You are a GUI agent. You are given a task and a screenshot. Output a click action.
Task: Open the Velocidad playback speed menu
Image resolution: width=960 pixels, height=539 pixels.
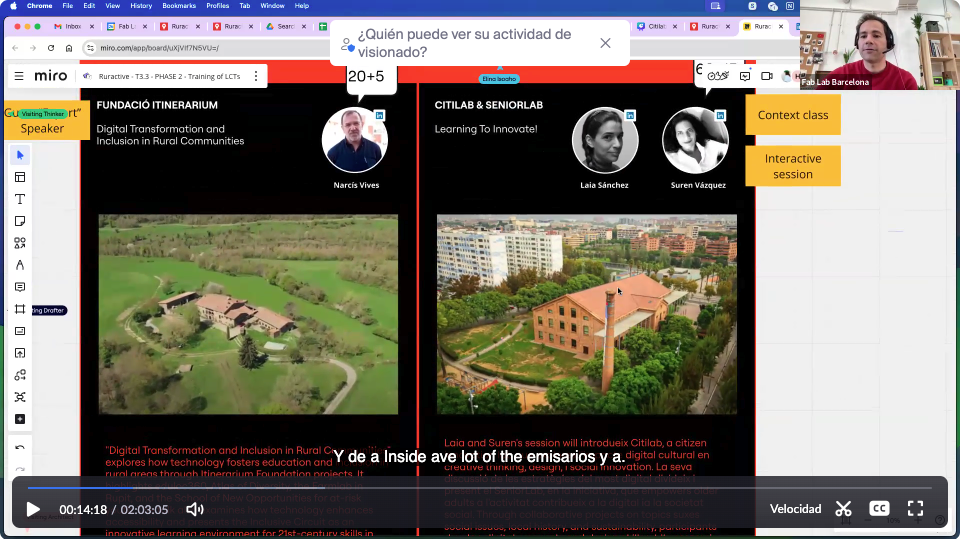795,509
